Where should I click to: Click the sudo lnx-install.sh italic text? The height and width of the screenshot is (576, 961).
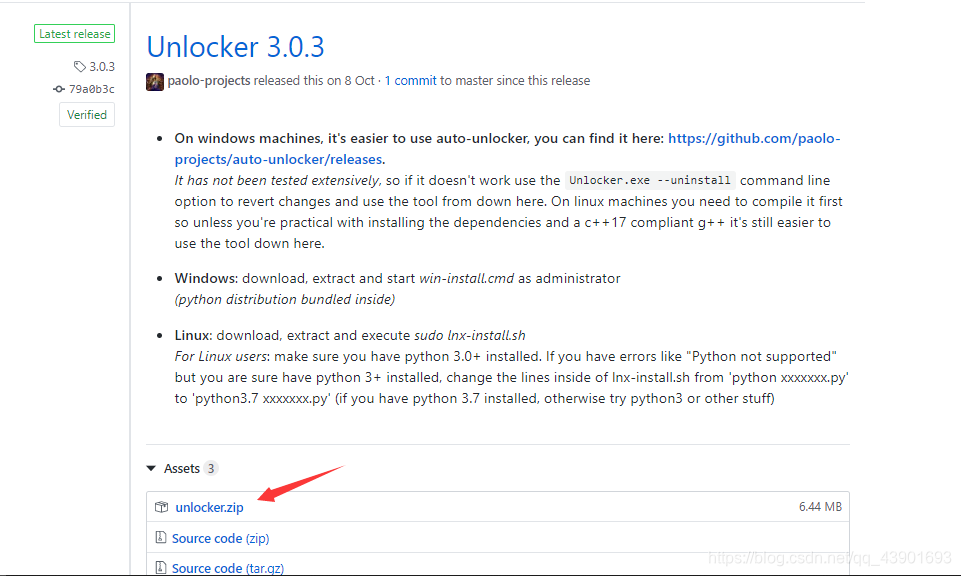469,336
